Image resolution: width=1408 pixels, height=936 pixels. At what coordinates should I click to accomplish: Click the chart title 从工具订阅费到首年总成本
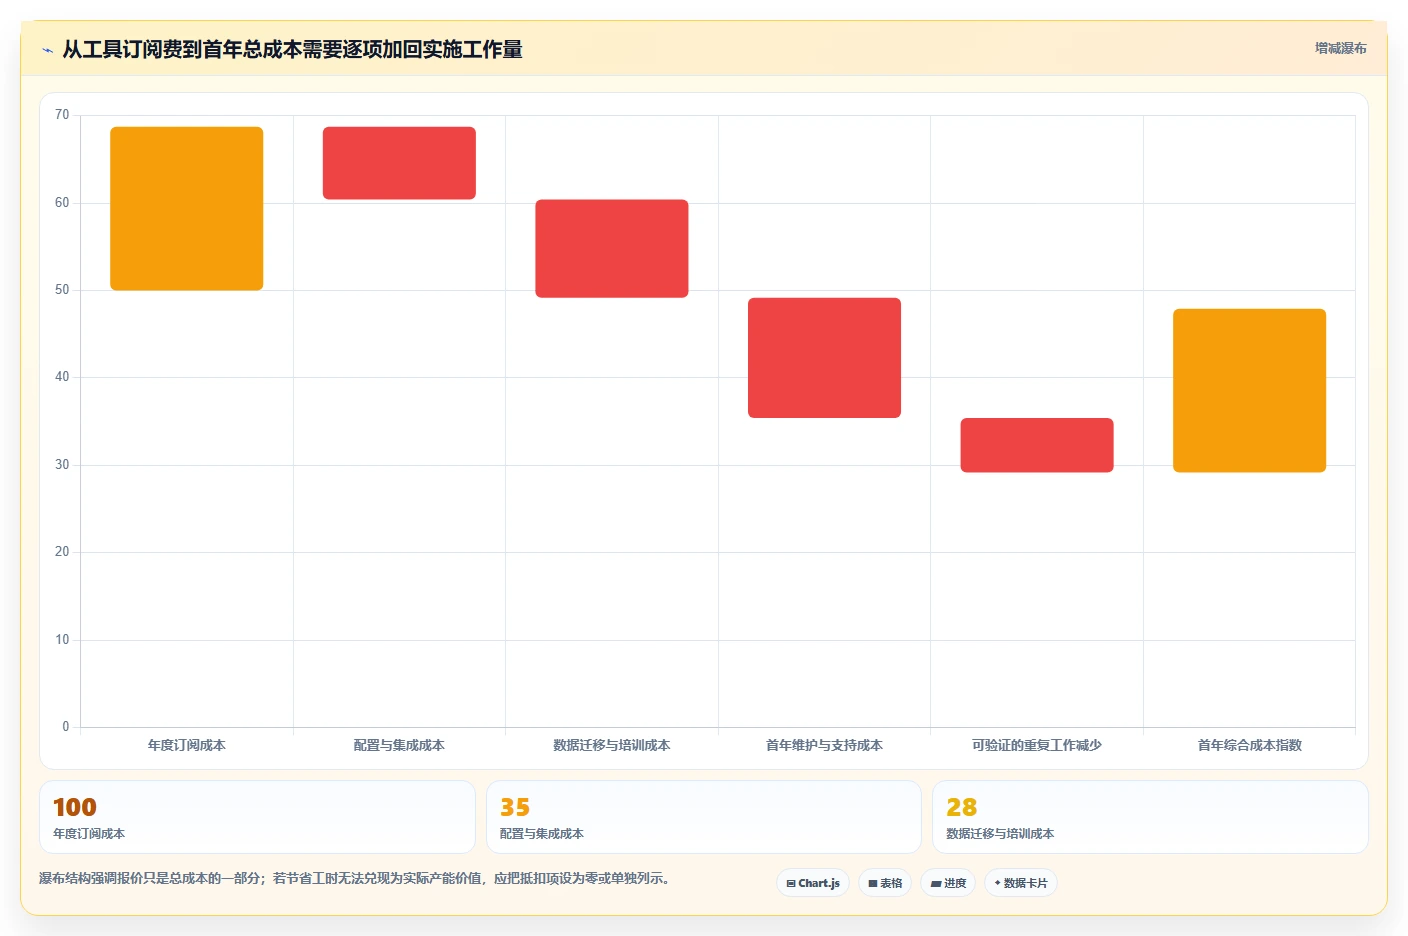click(292, 50)
